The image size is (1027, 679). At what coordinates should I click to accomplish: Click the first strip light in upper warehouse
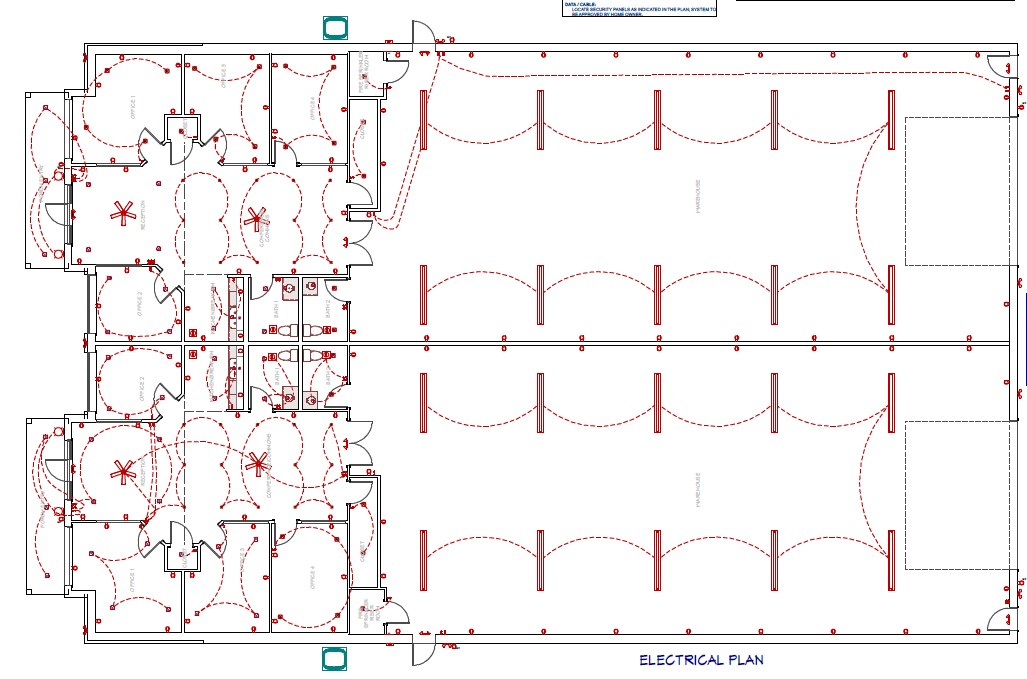pos(423,119)
